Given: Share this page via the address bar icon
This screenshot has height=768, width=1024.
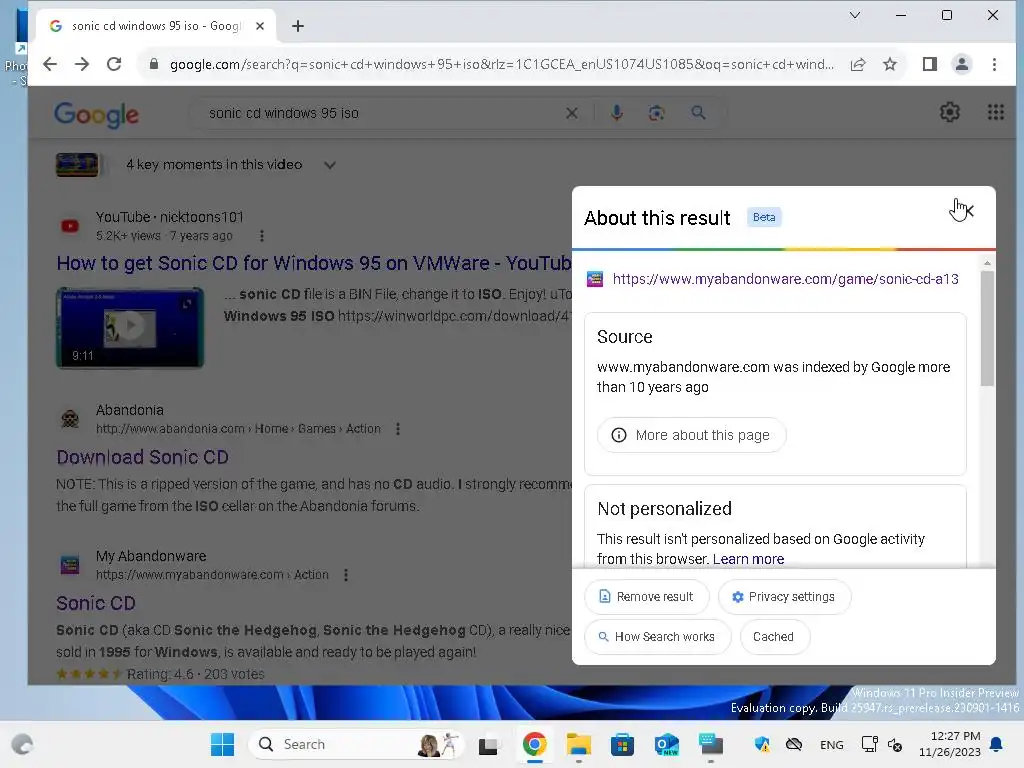Looking at the screenshot, I should pyautogui.click(x=858, y=64).
